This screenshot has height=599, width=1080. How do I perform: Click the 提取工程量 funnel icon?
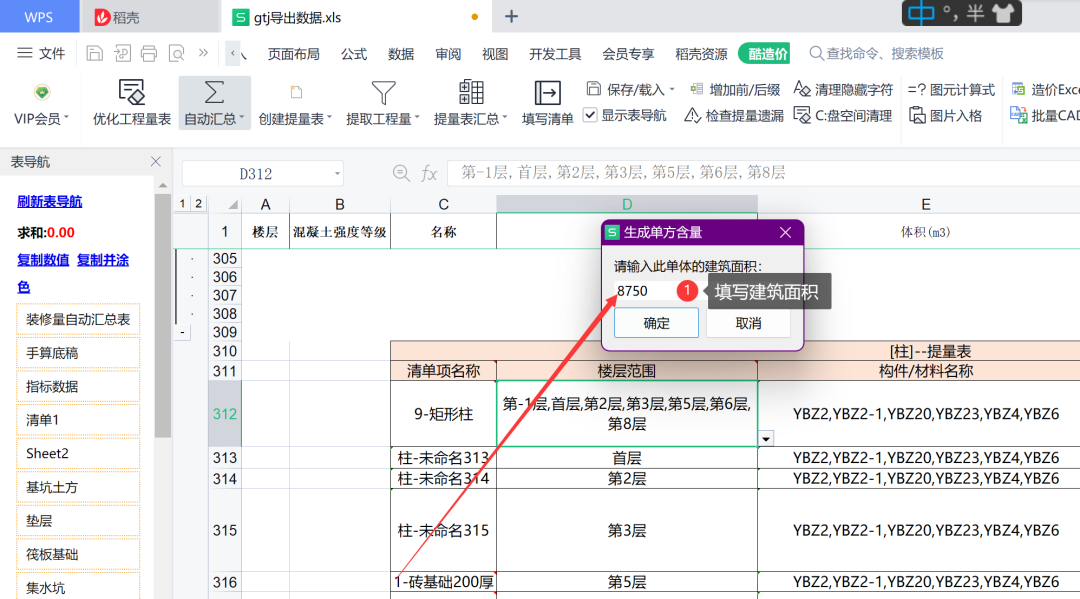[383, 94]
